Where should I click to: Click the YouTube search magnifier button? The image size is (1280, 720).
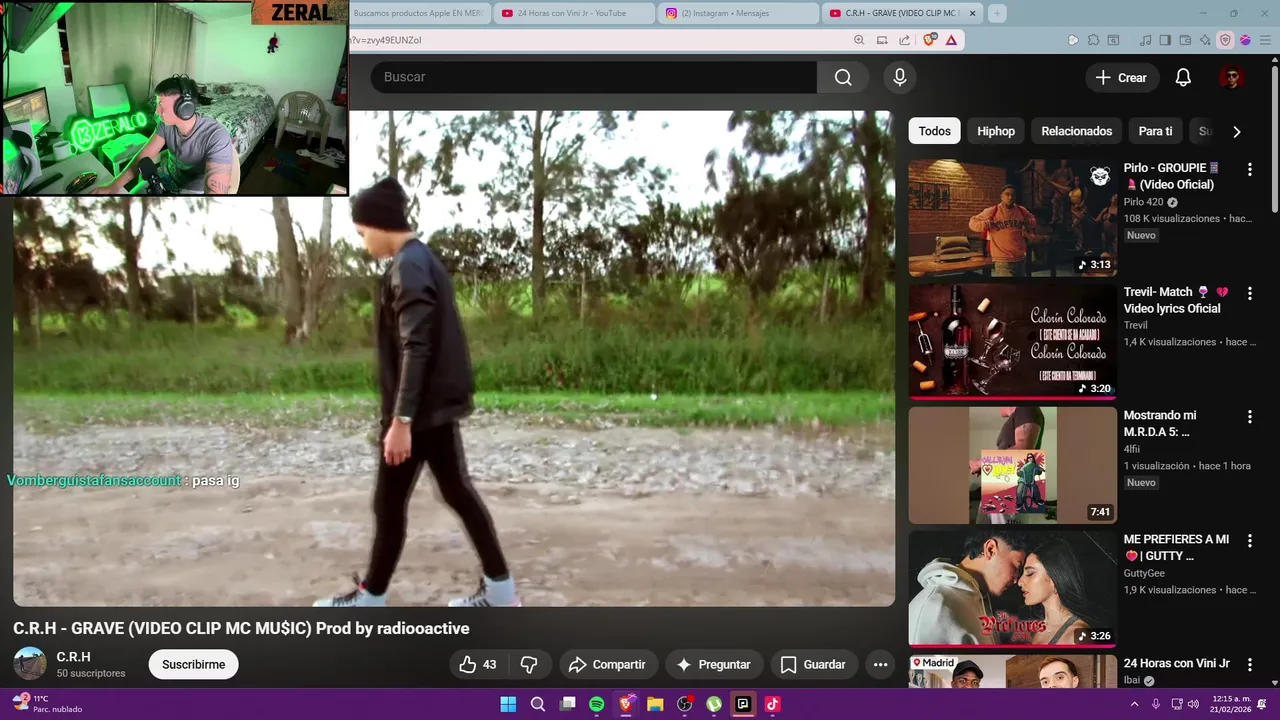843,77
